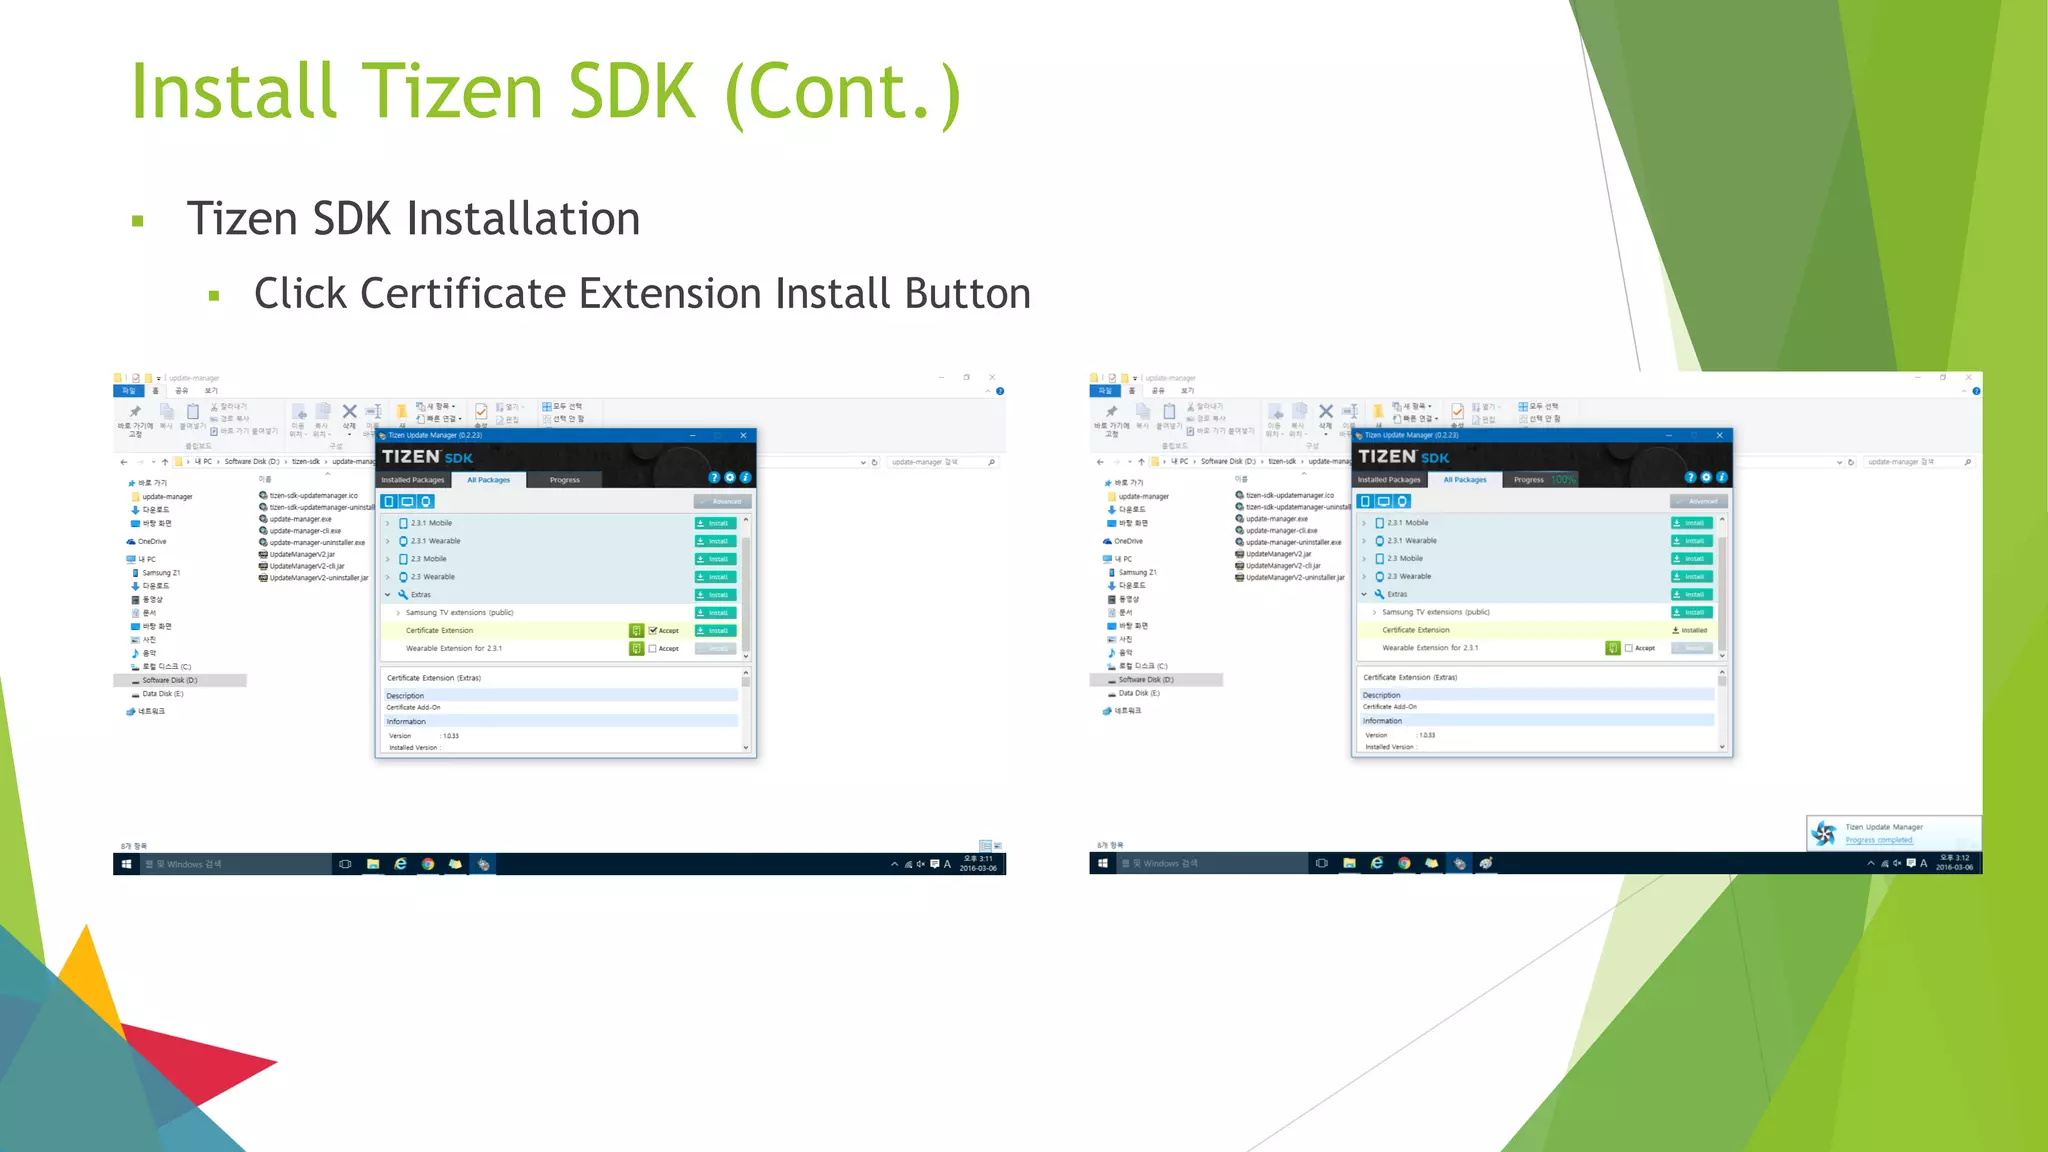Install 2.3 Mobile package in right screenshot
Screen dimensions: 2048x1152
point(1691,558)
